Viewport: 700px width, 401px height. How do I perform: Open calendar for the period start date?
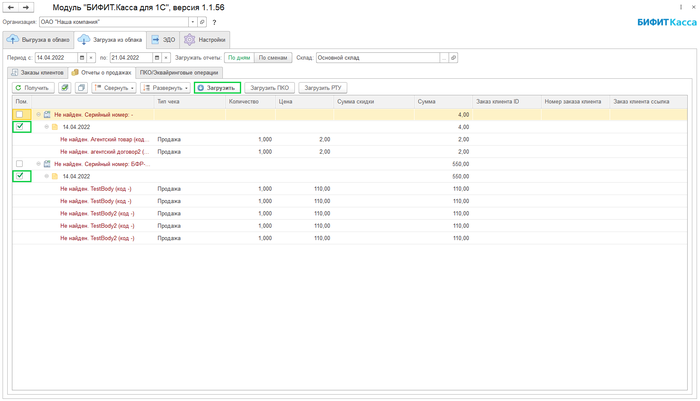82,58
